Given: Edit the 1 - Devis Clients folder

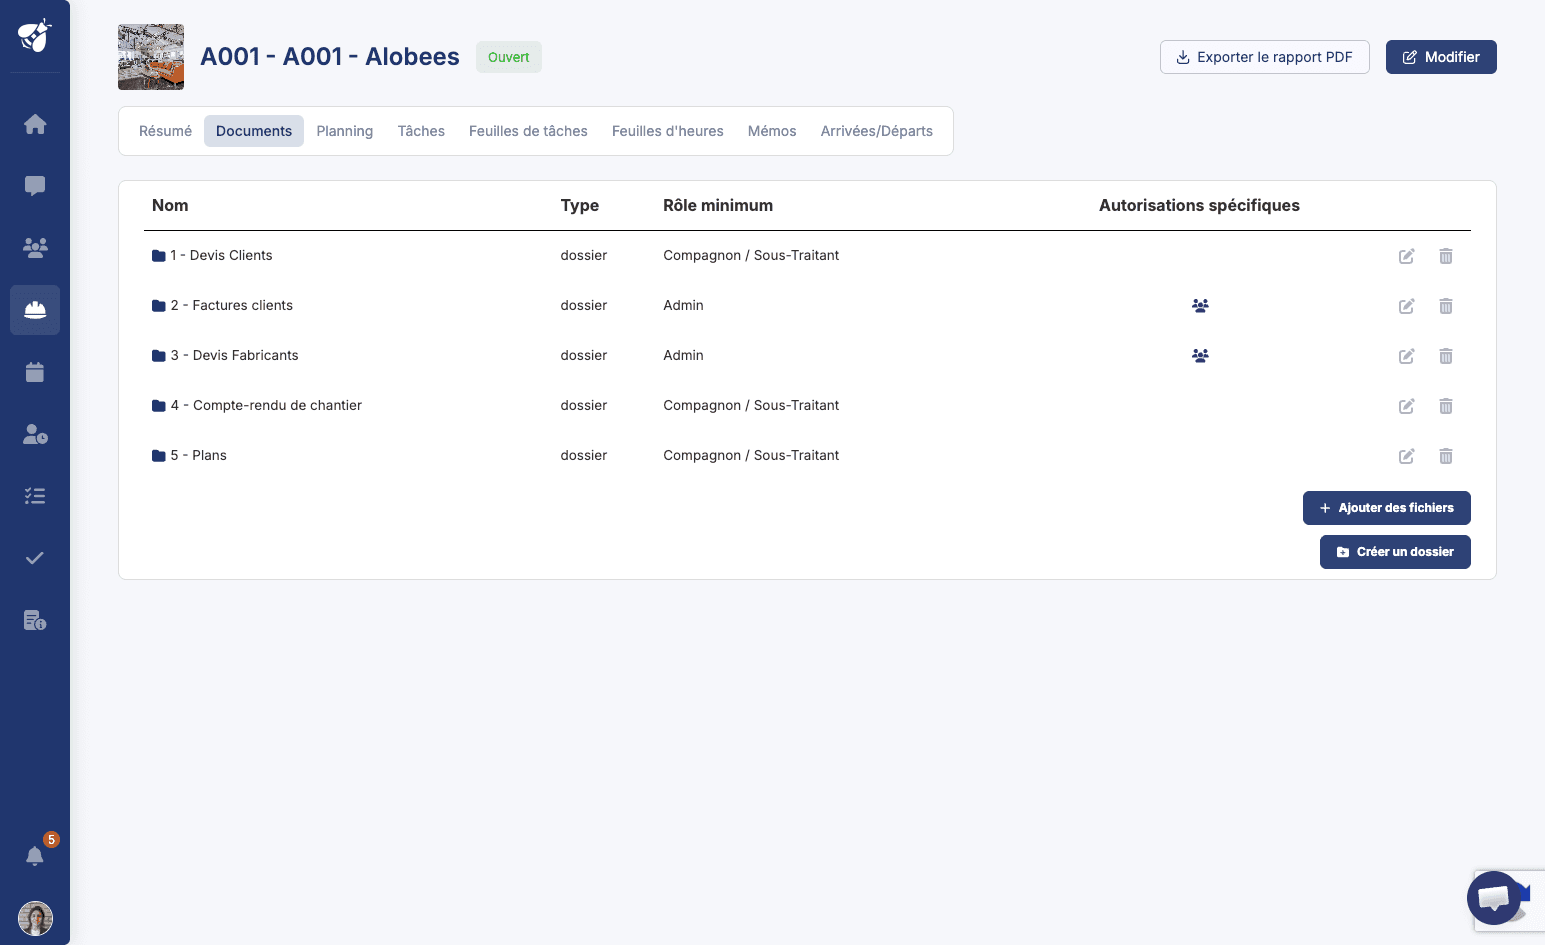Looking at the screenshot, I should [x=1407, y=256].
